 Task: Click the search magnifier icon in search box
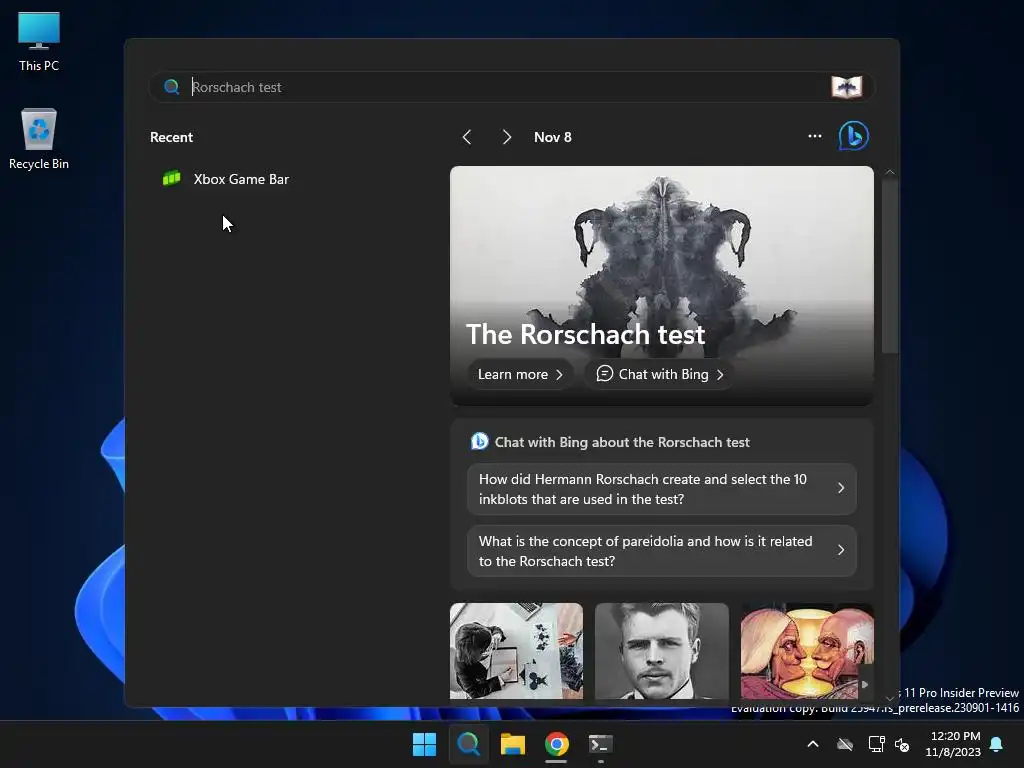[172, 87]
